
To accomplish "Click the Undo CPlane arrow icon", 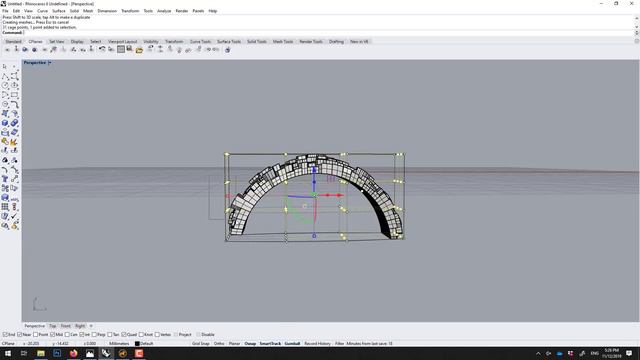I will tap(102, 49).
